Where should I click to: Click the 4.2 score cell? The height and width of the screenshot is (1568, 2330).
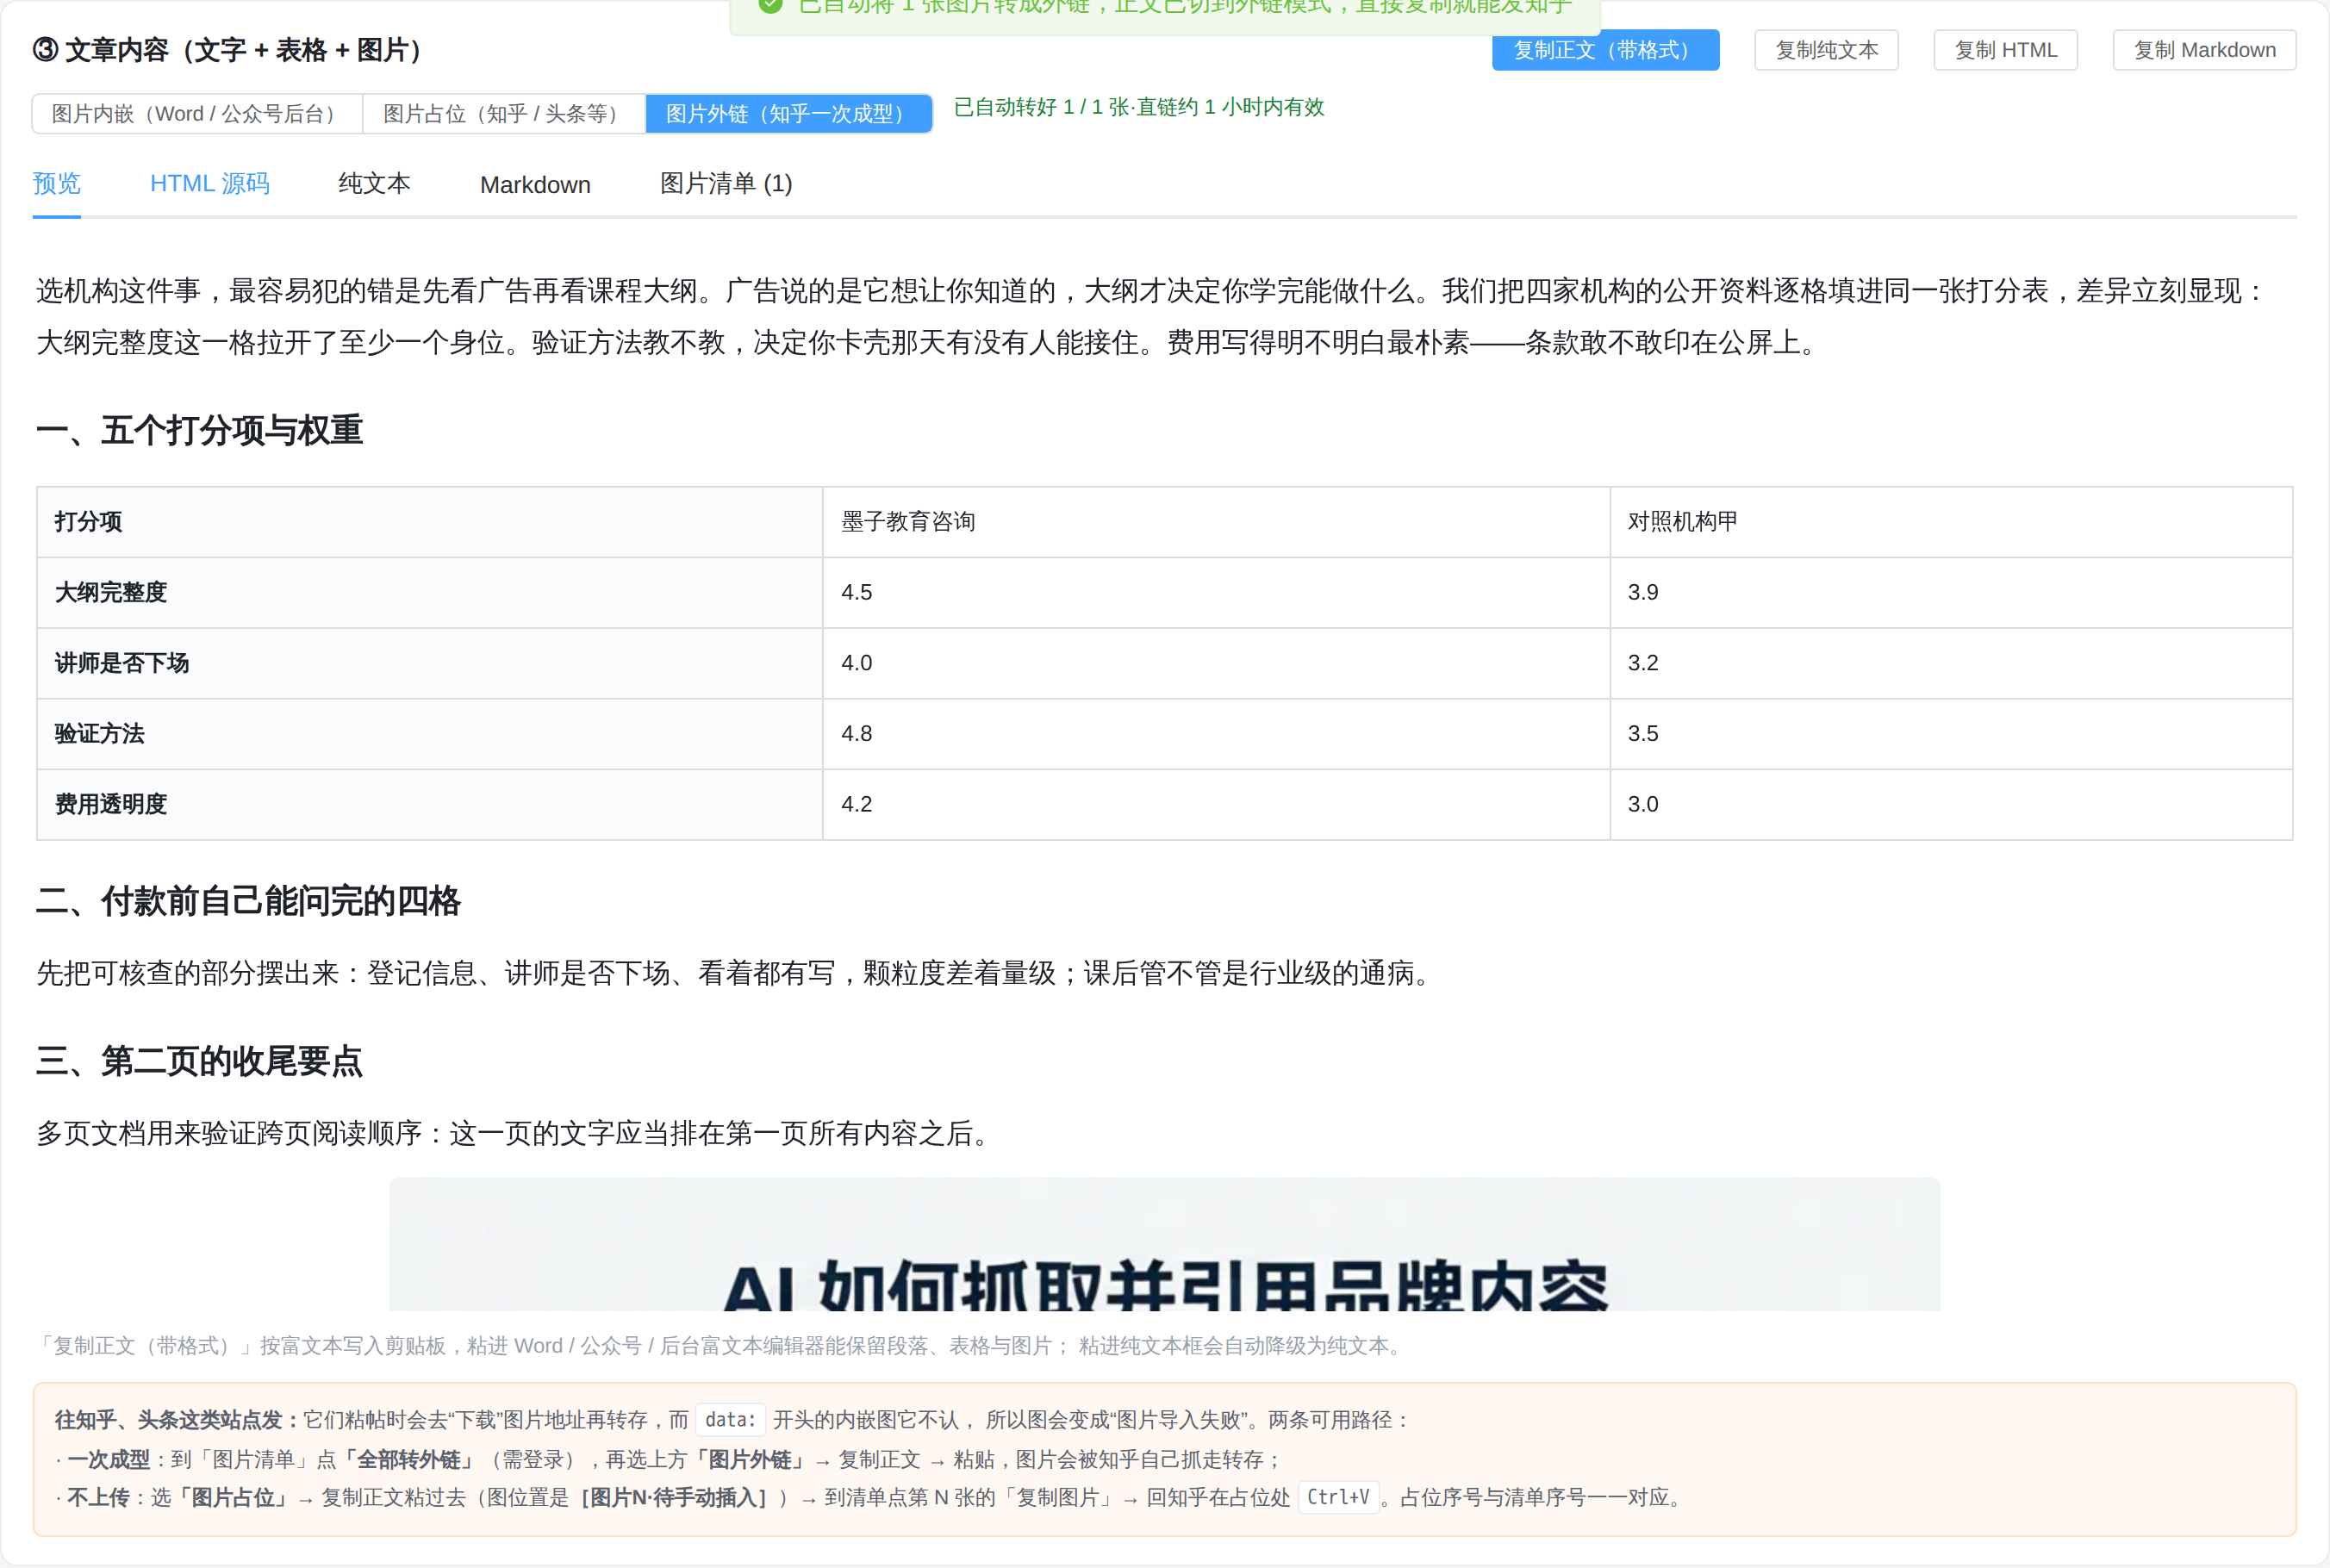(x=1216, y=805)
